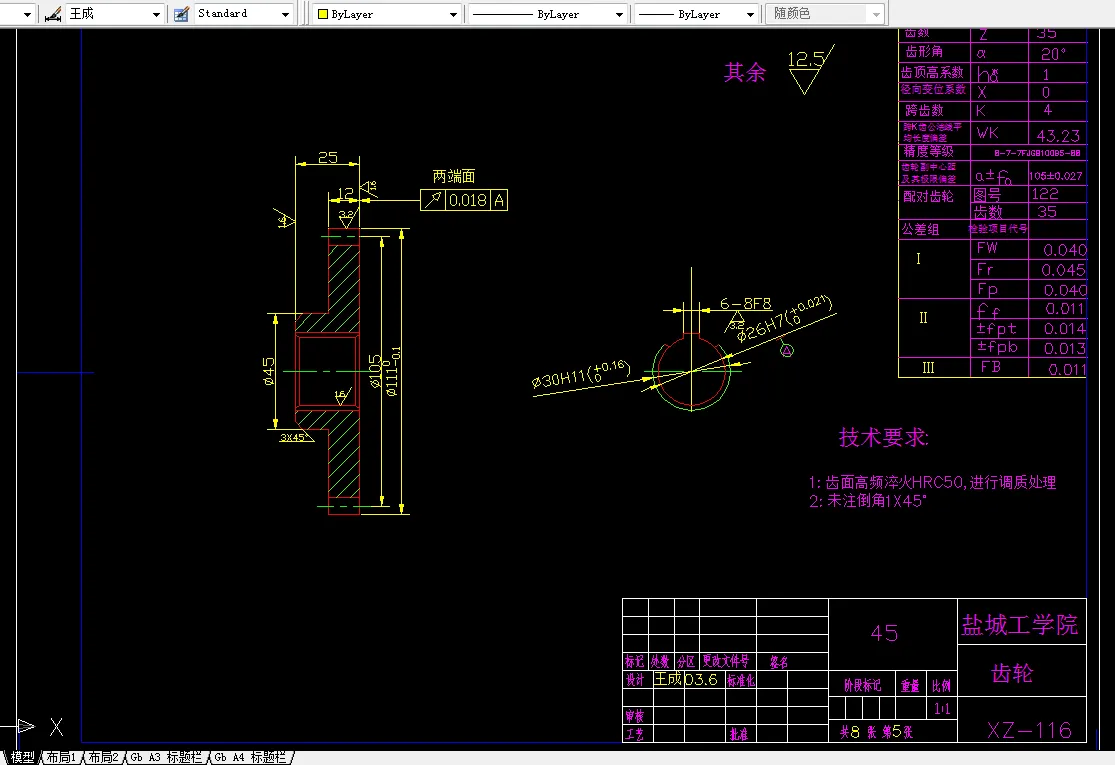Select the datum A circle marker
Image resolution: width=1115 pixels, height=765 pixels.
pos(786,351)
